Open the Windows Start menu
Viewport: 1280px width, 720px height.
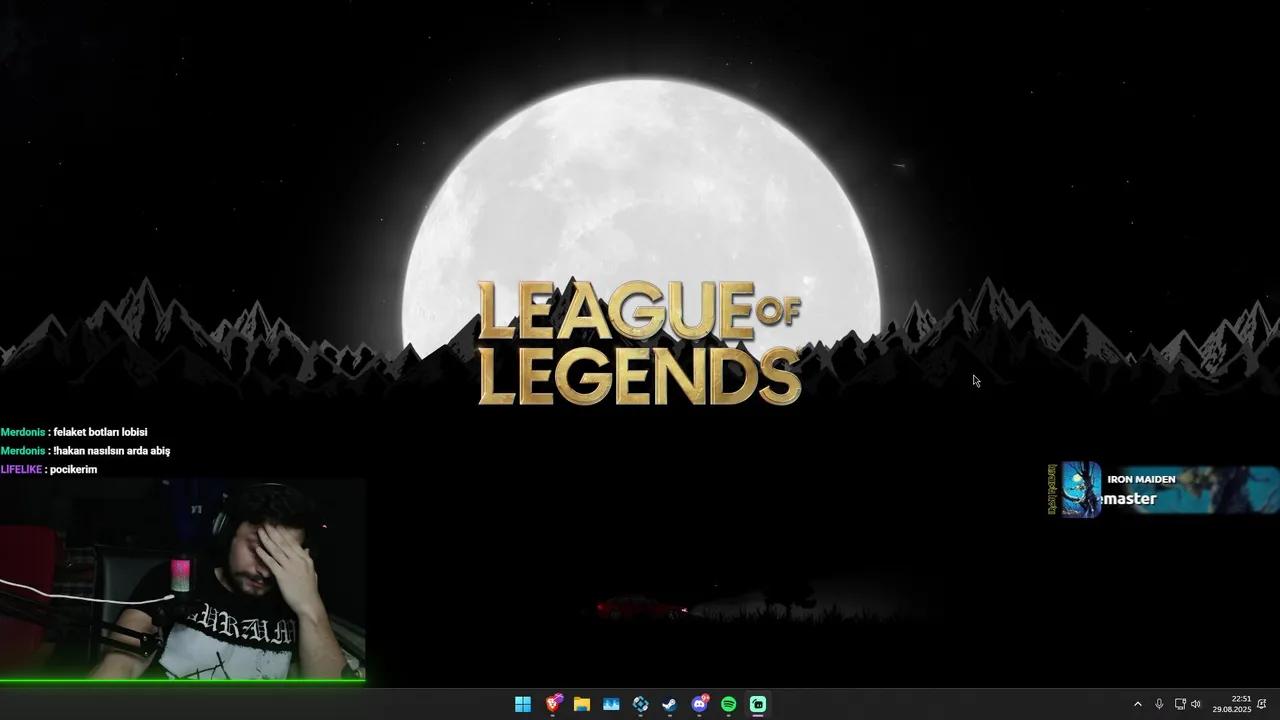pos(523,704)
